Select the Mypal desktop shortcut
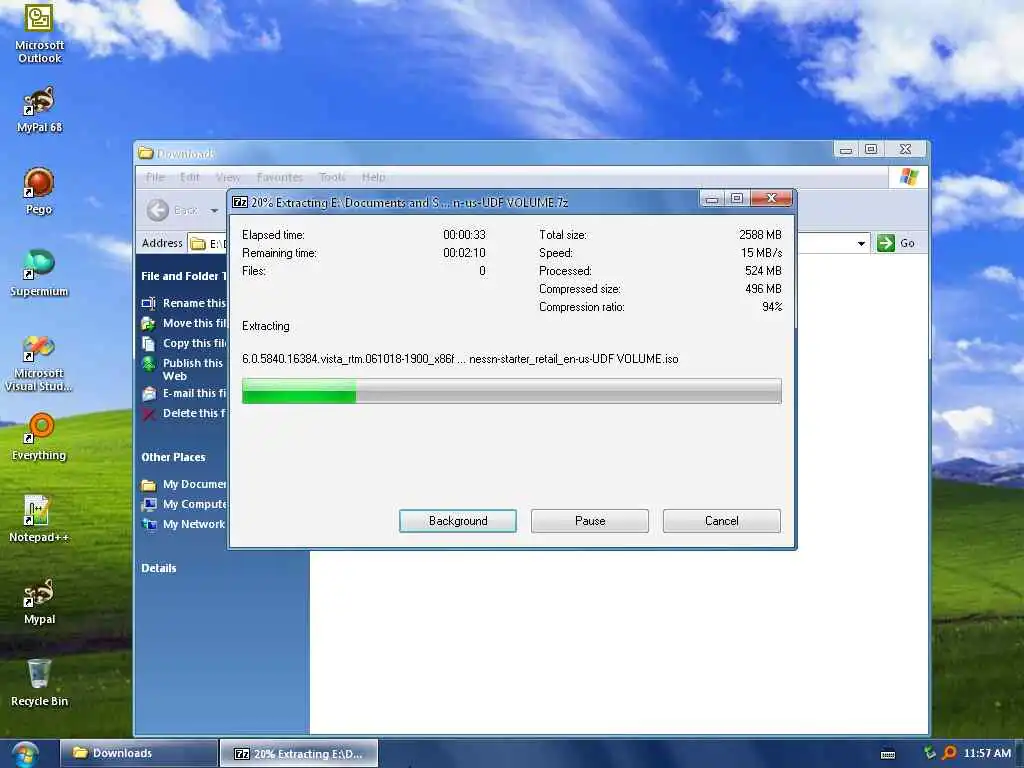Viewport: 1024px width, 768px height. click(x=39, y=601)
